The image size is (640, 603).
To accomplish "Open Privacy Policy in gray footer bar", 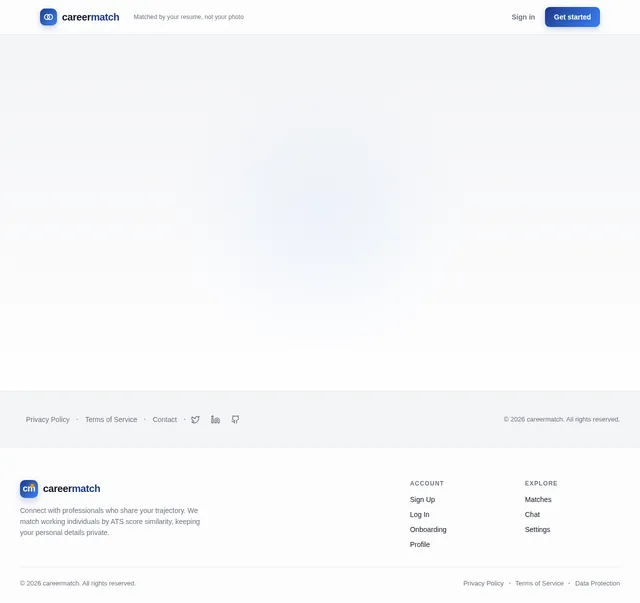I will 48,419.
